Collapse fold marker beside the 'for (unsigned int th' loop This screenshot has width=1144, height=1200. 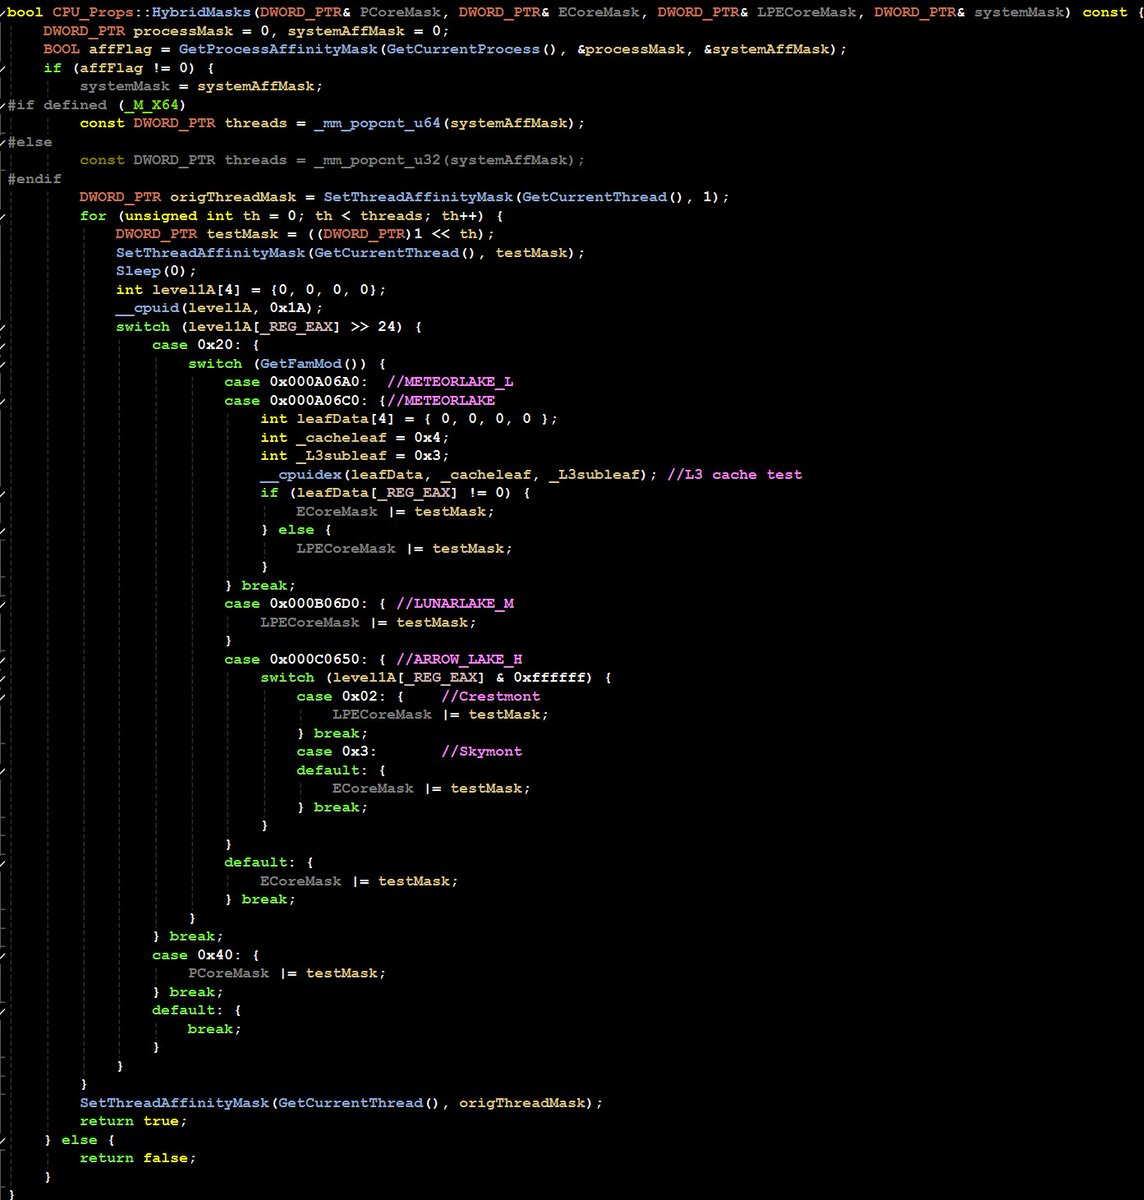[3, 216]
